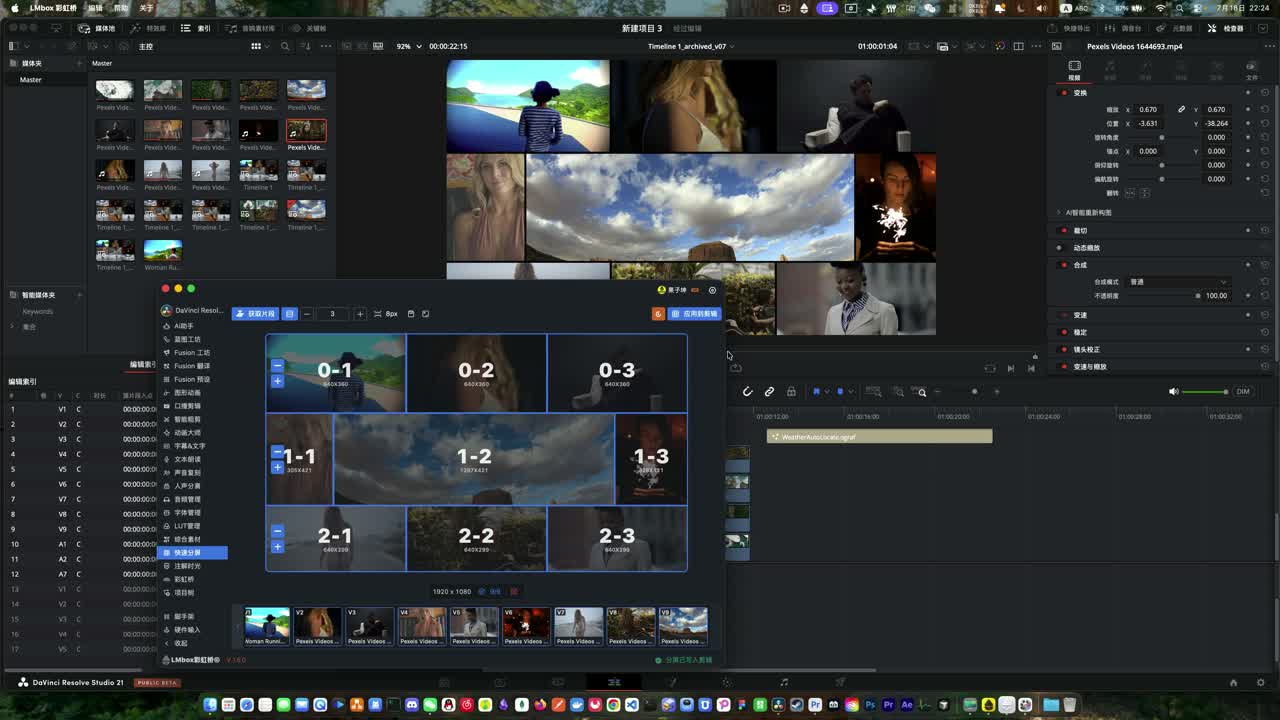Select the WeatherAutoLocate clip on the timeline
Image resolution: width=1280 pixels, height=720 pixels.
tap(879, 437)
